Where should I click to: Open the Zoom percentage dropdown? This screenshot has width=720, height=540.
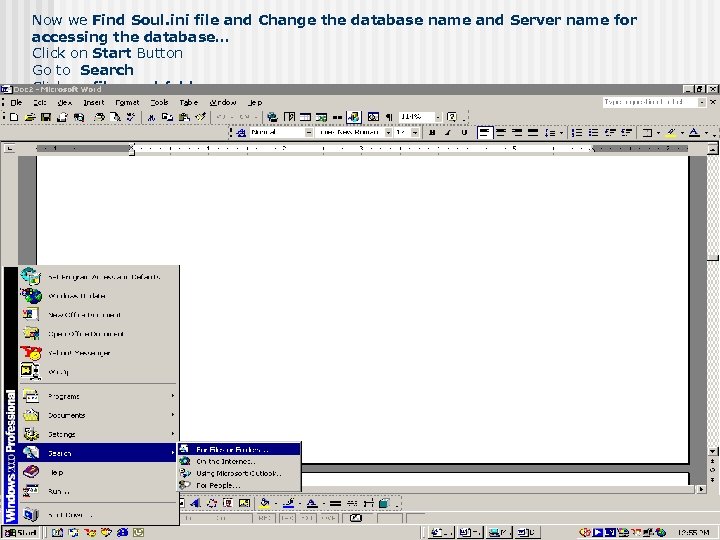click(438, 117)
